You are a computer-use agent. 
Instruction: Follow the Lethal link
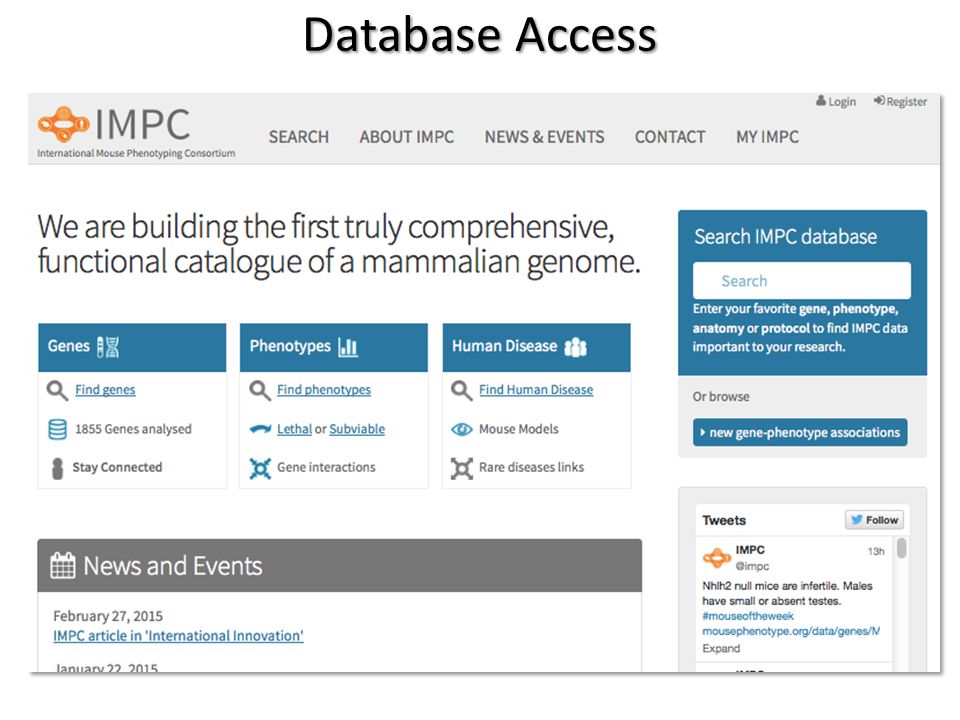[x=294, y=429]
